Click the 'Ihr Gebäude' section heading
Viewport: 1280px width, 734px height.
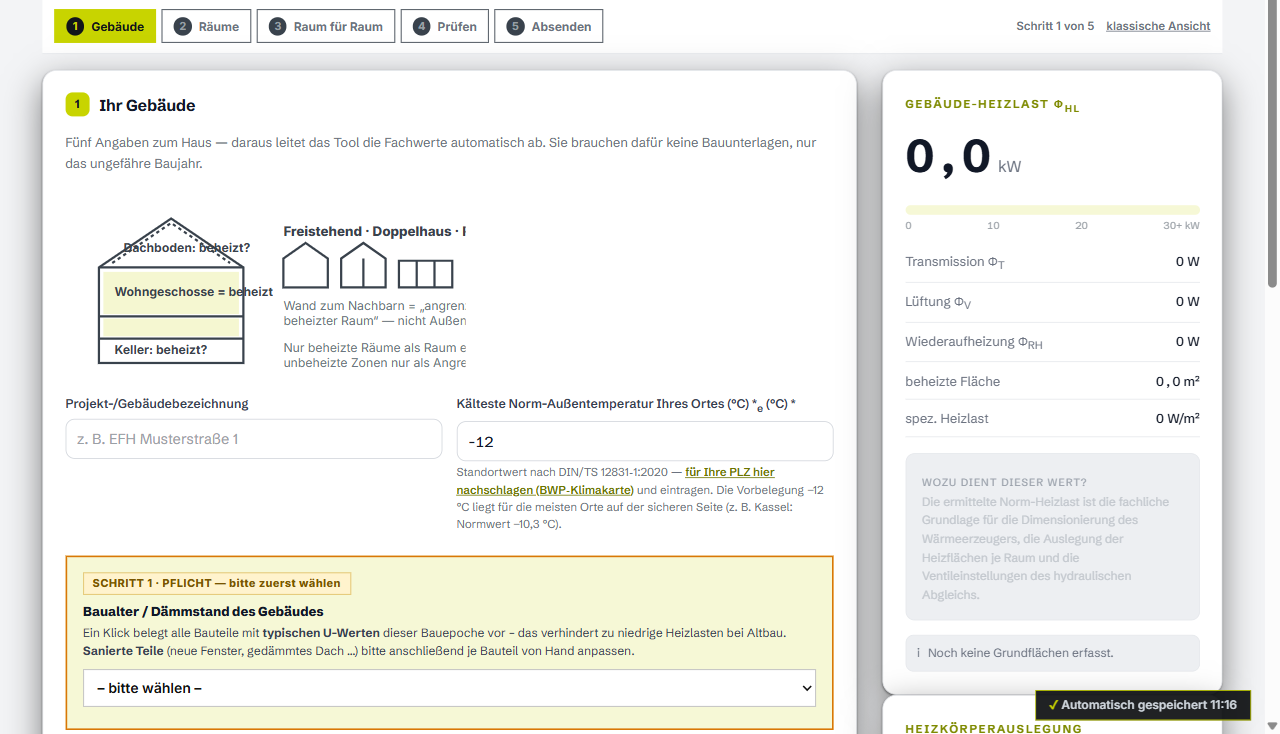pyautogui.click(x=147, y=105)
